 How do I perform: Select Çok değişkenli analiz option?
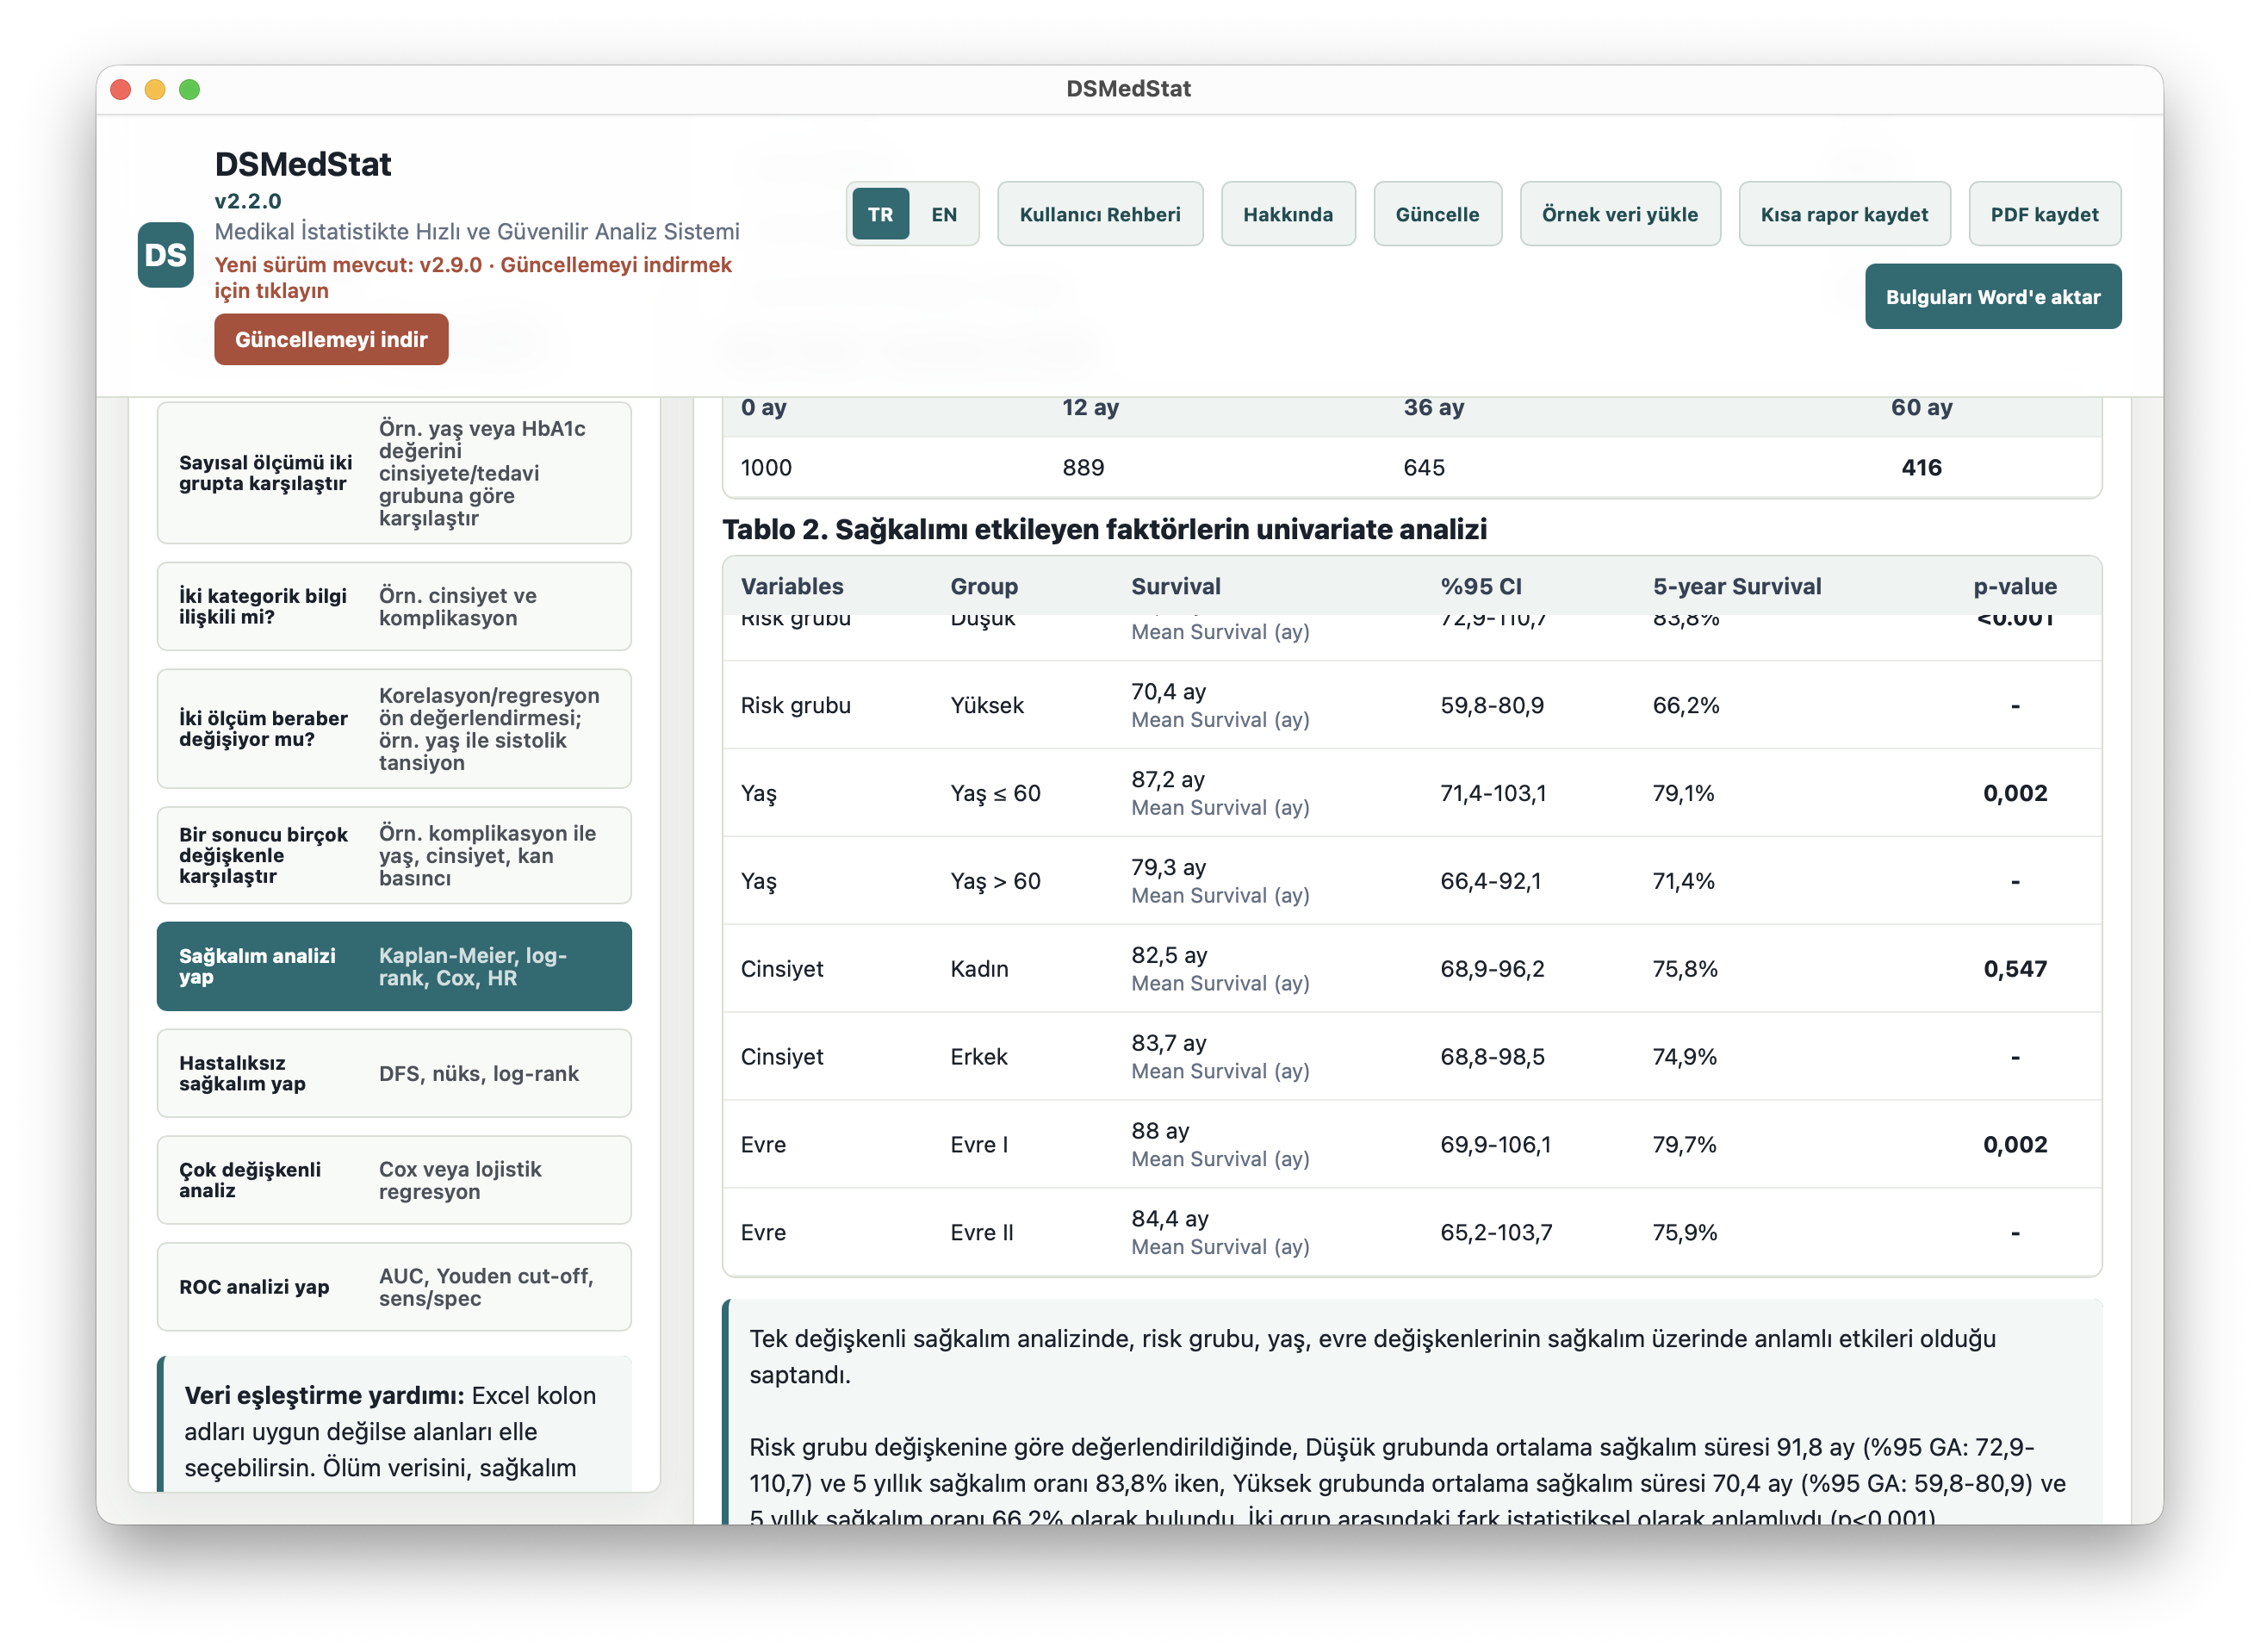pyautogui.click(x=394, y=1181)
